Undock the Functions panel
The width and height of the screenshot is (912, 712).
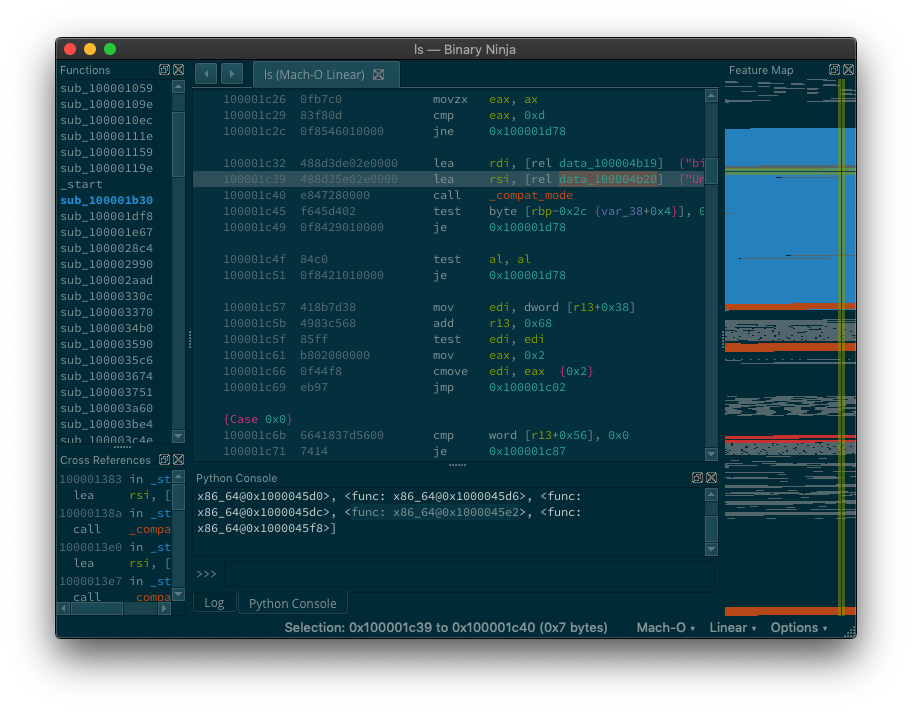click(165, 70)
